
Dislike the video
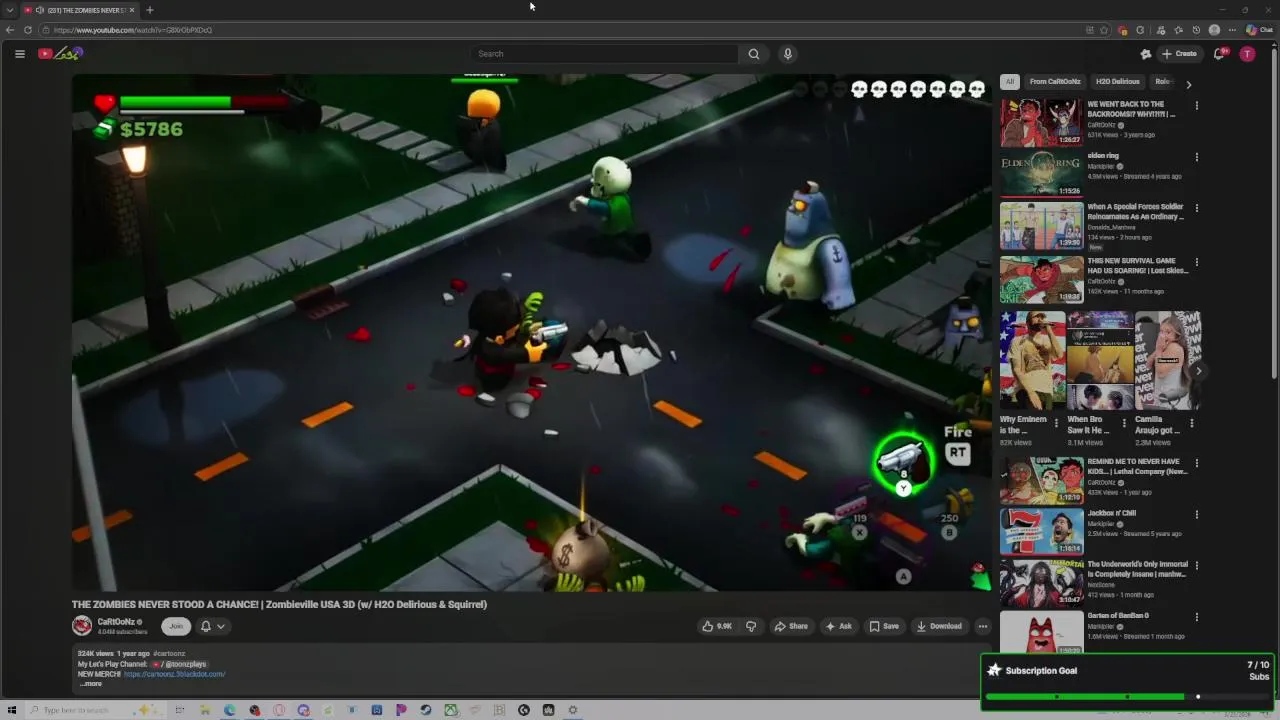[x=751, y=626]
